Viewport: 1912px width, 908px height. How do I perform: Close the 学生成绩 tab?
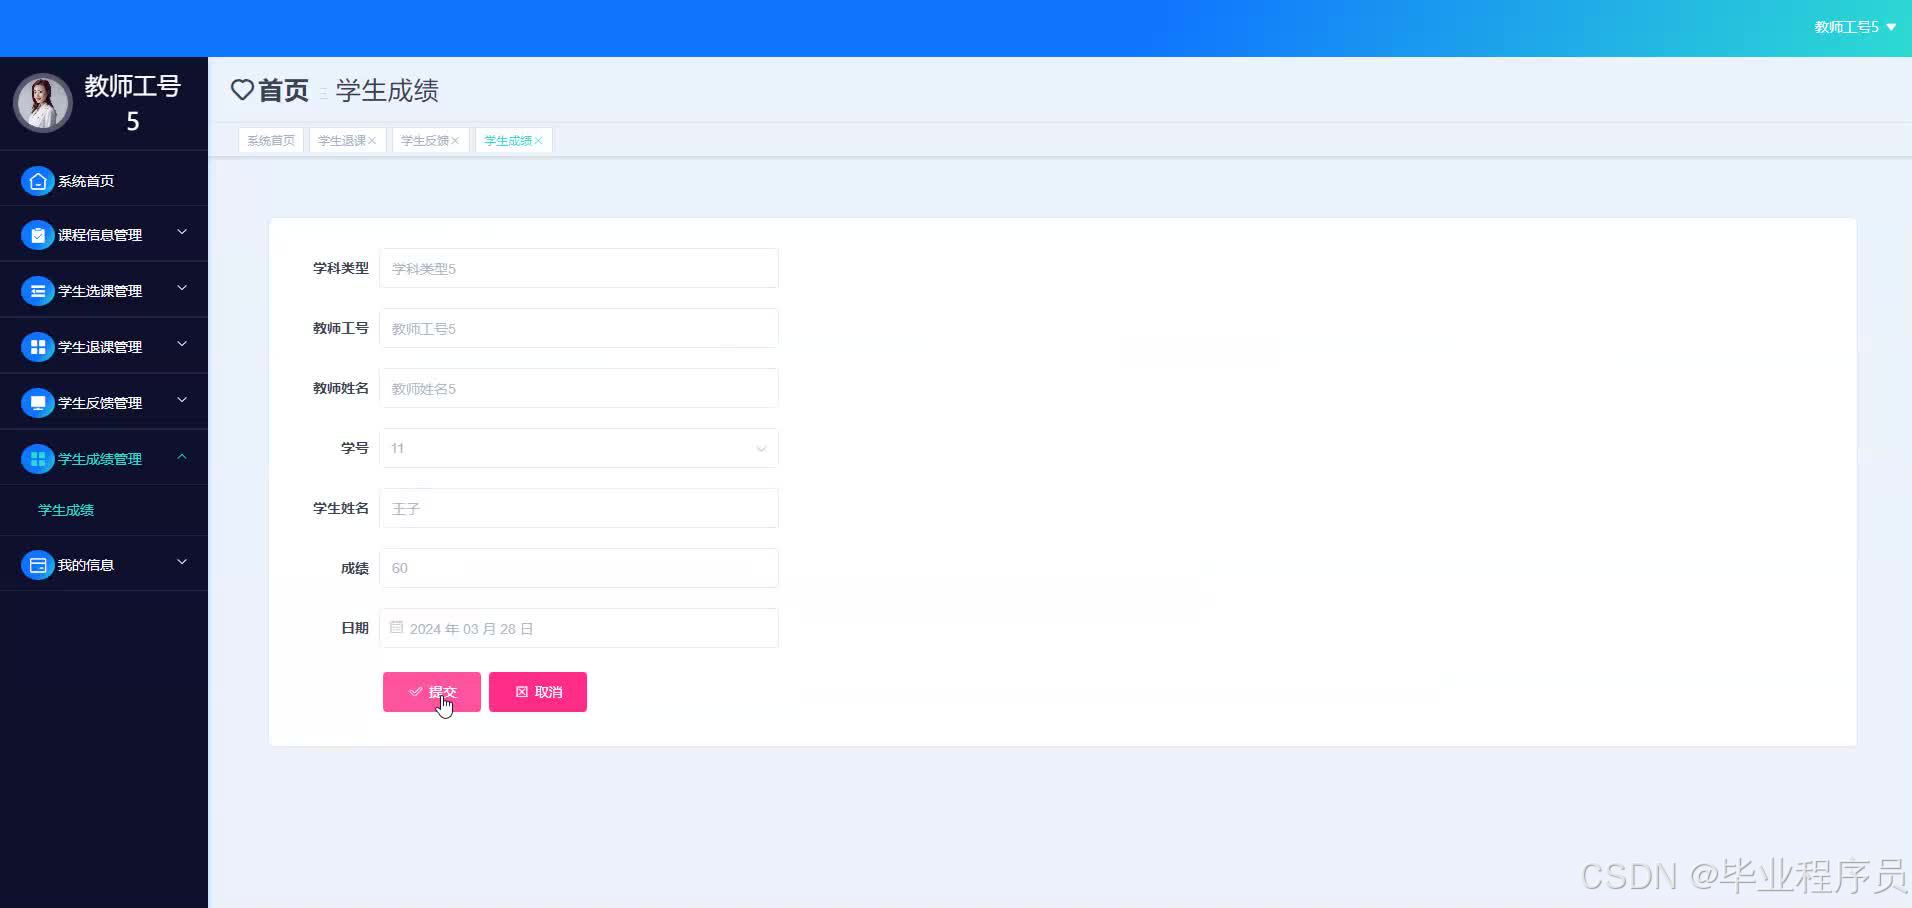click(x=538, y=141)
